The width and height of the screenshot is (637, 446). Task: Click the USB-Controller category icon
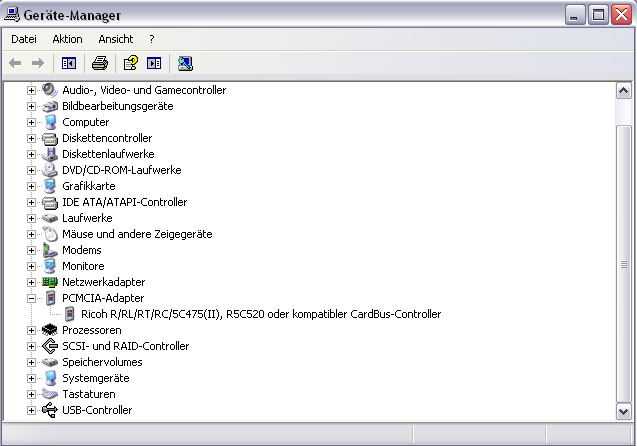click(51, 410)
